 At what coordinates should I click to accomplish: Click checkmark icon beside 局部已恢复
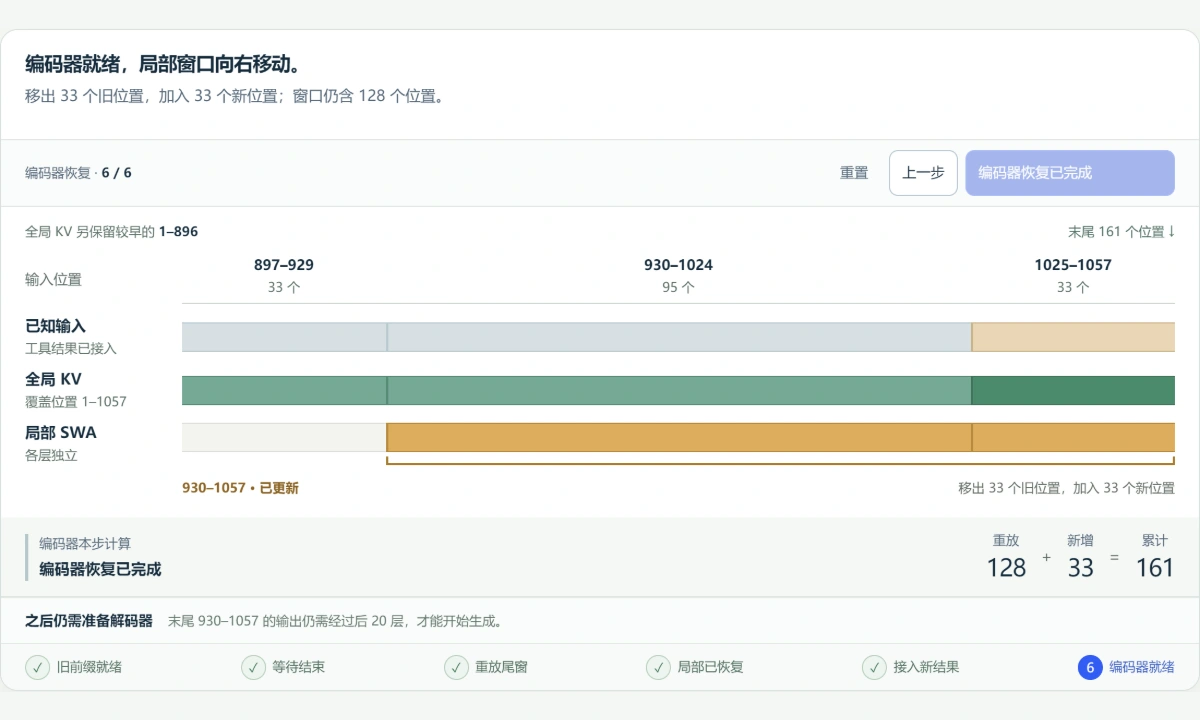point(658,667)
